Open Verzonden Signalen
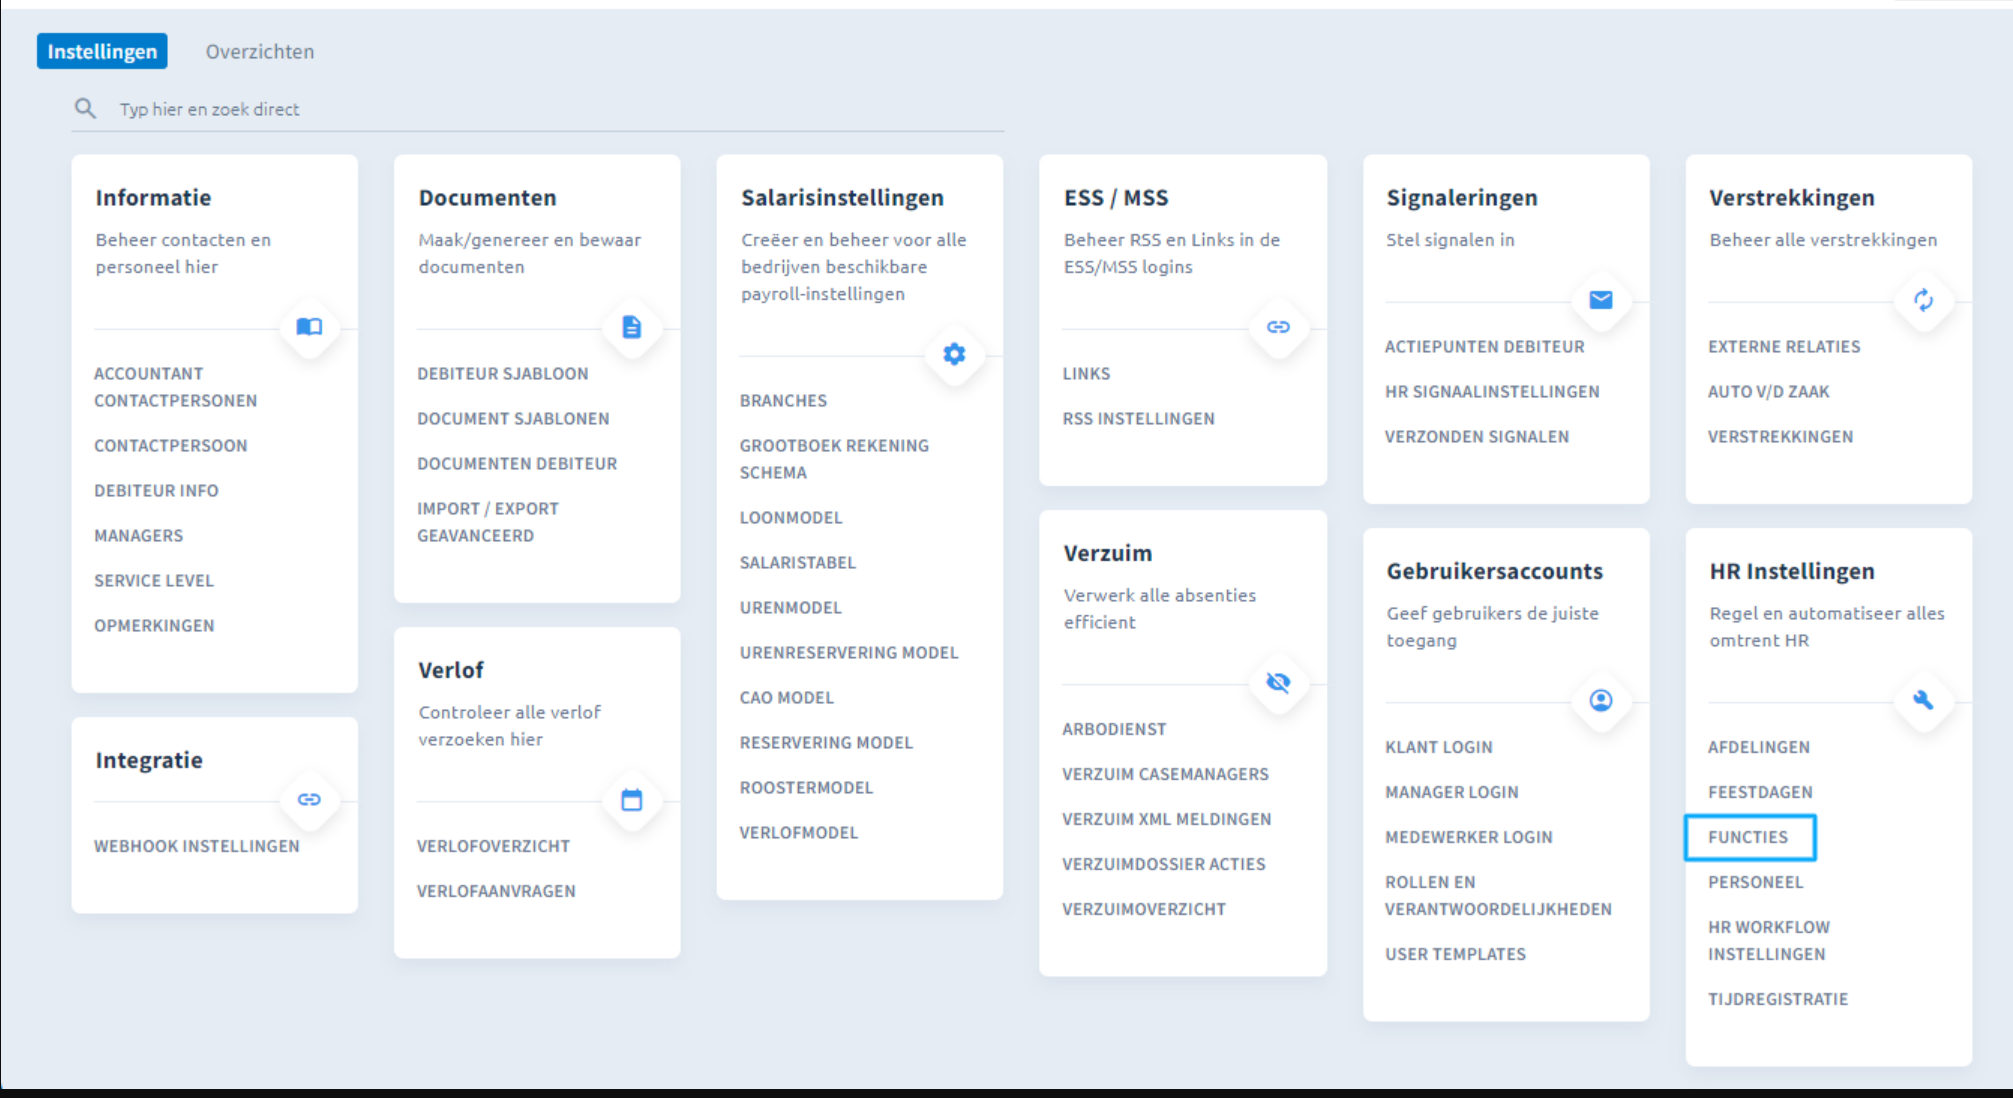This screenshot has height=1098, width=2013. [1477, 436]
